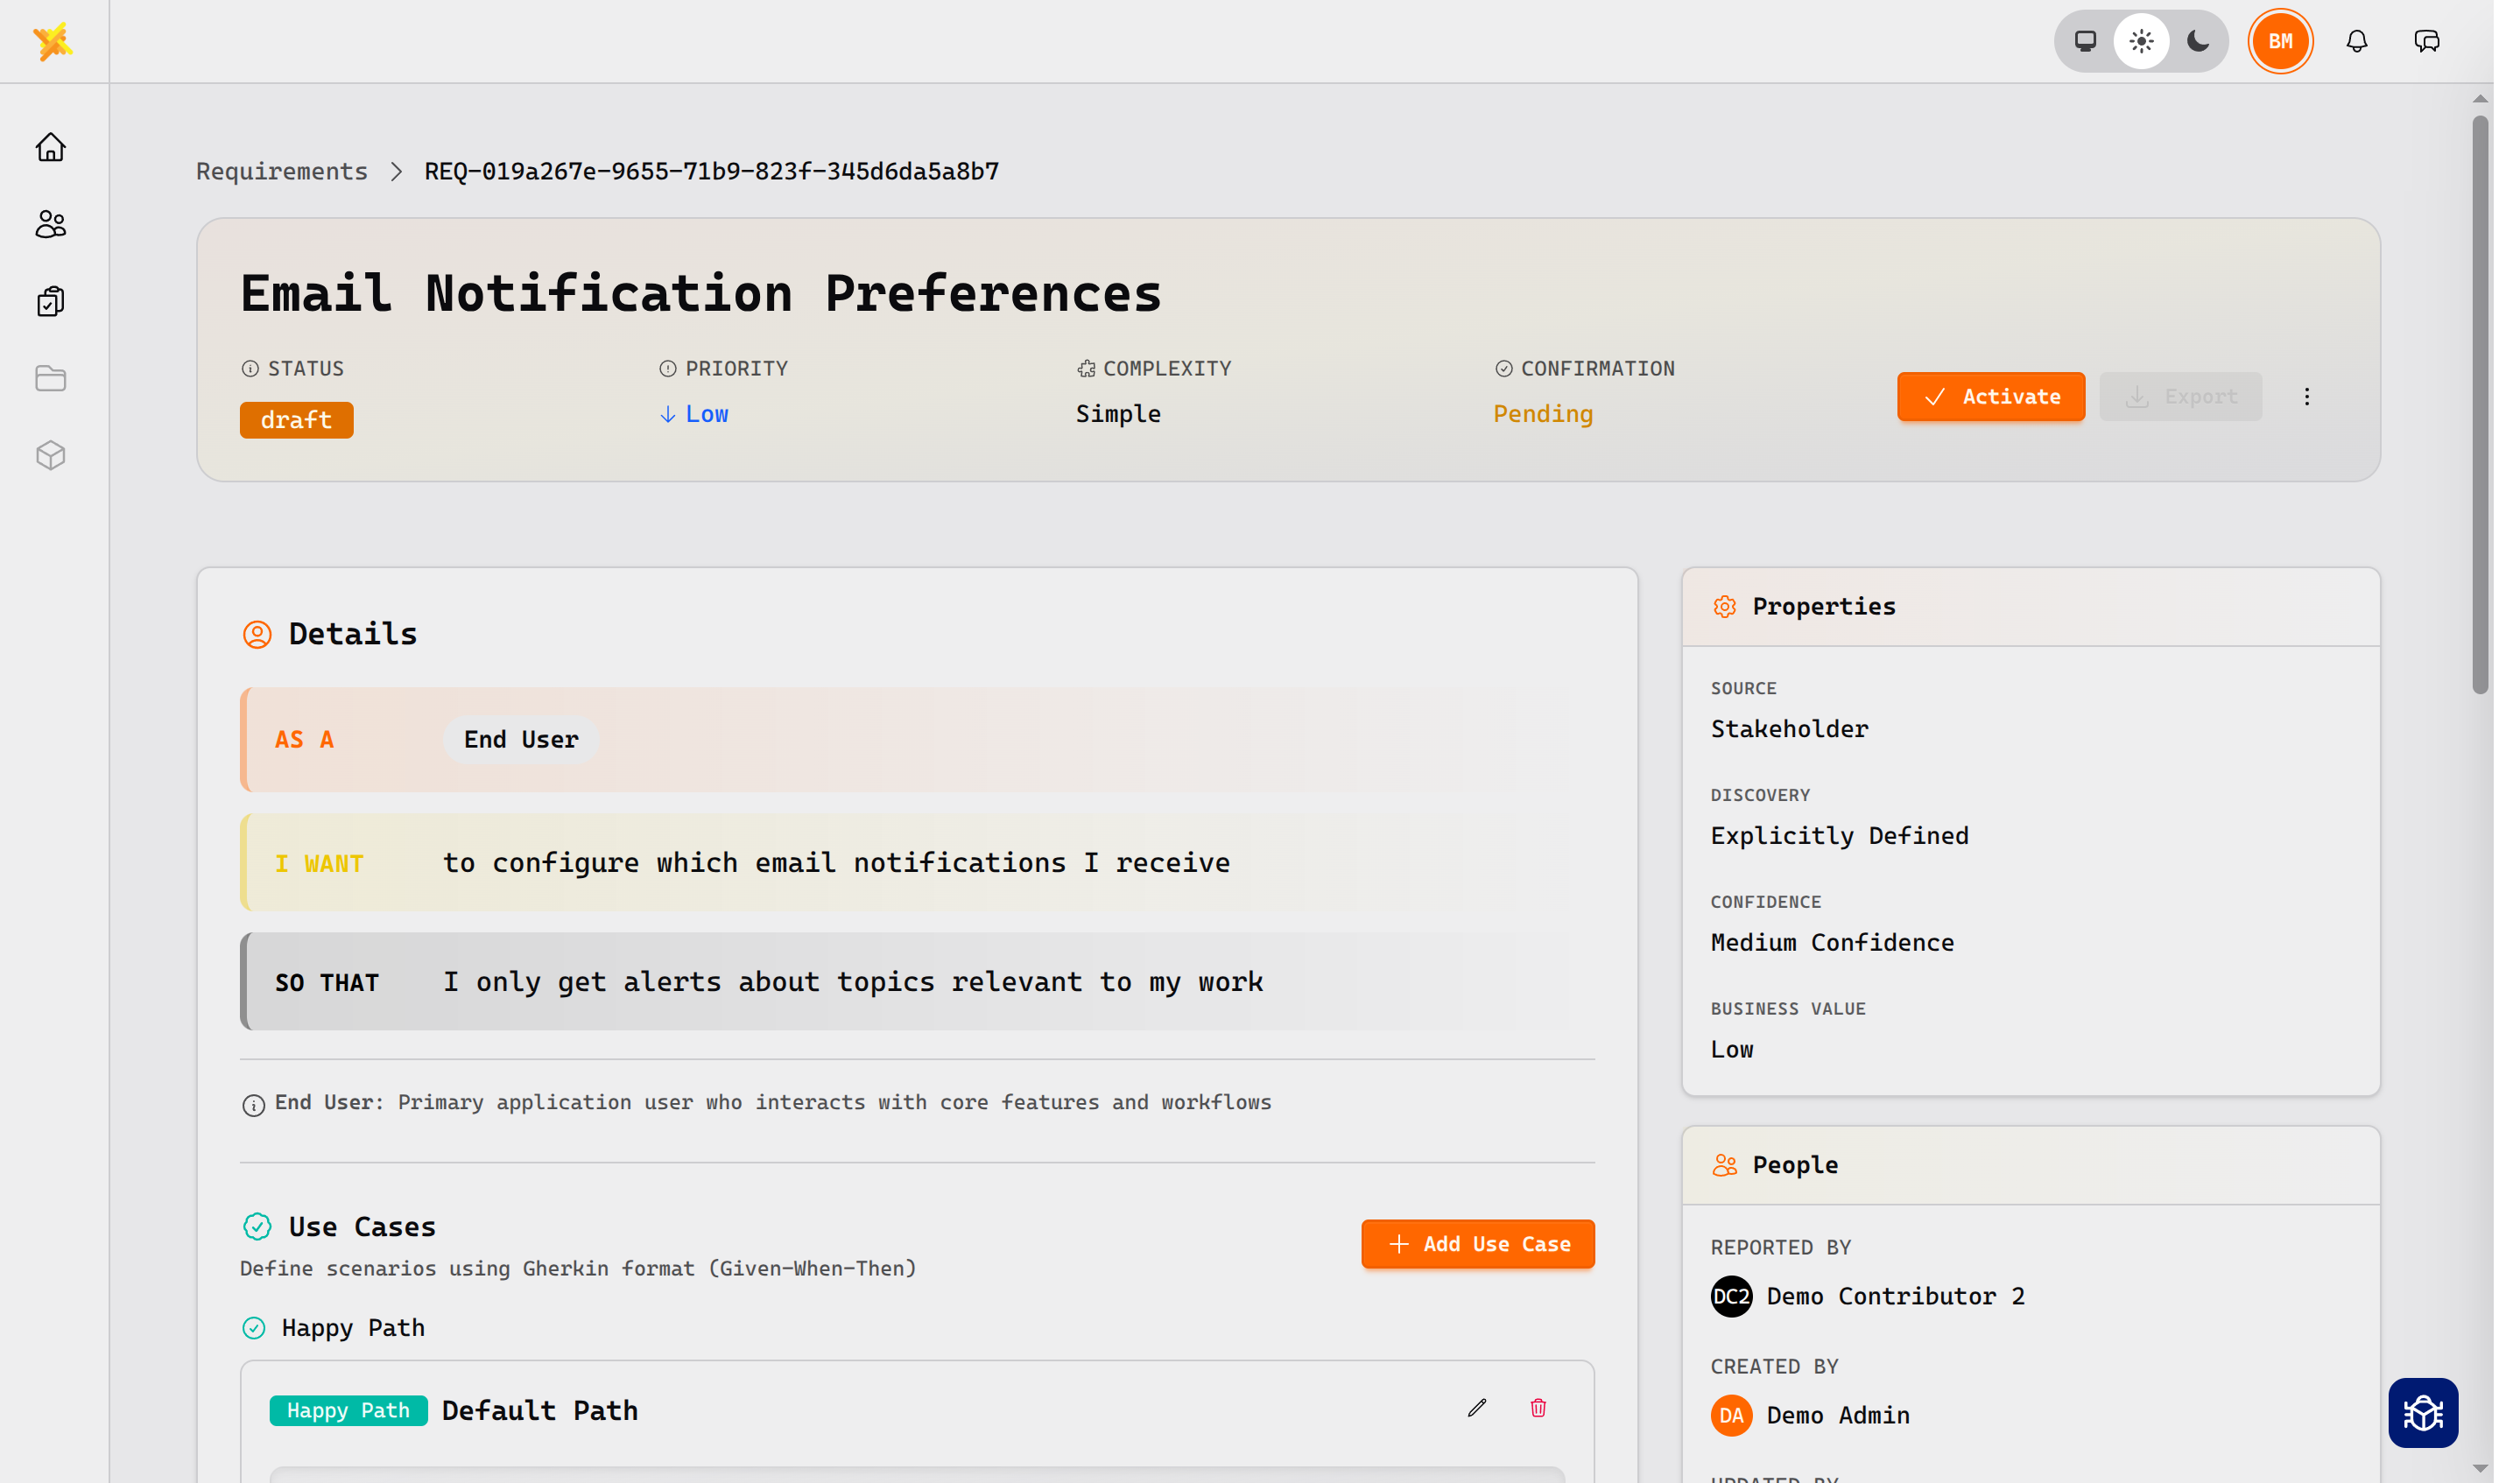The width and height of the screenshot is (2520, 1483).
Task: Enable light theme mode
Action: tap(2141, 41)
